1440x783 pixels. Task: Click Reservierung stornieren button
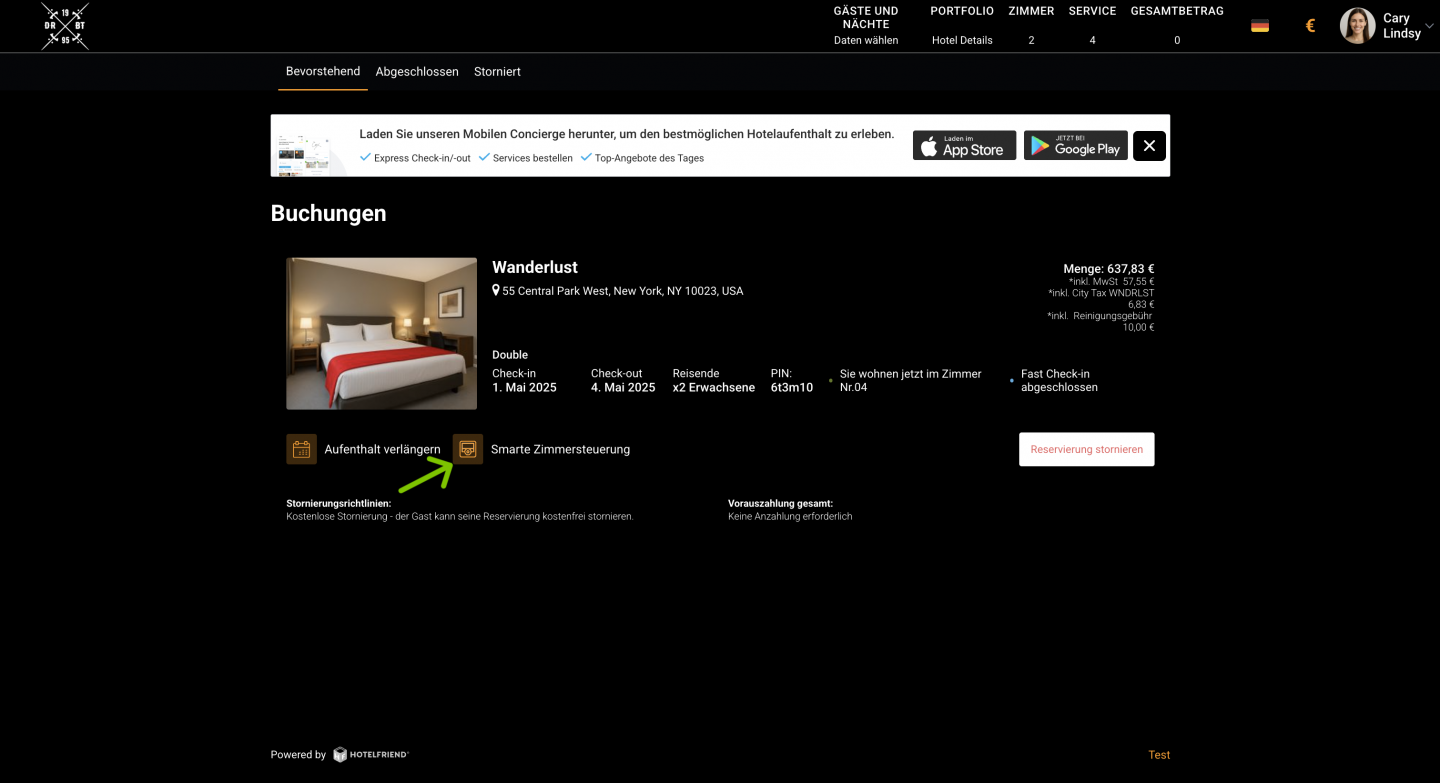tap(1087, 450)
